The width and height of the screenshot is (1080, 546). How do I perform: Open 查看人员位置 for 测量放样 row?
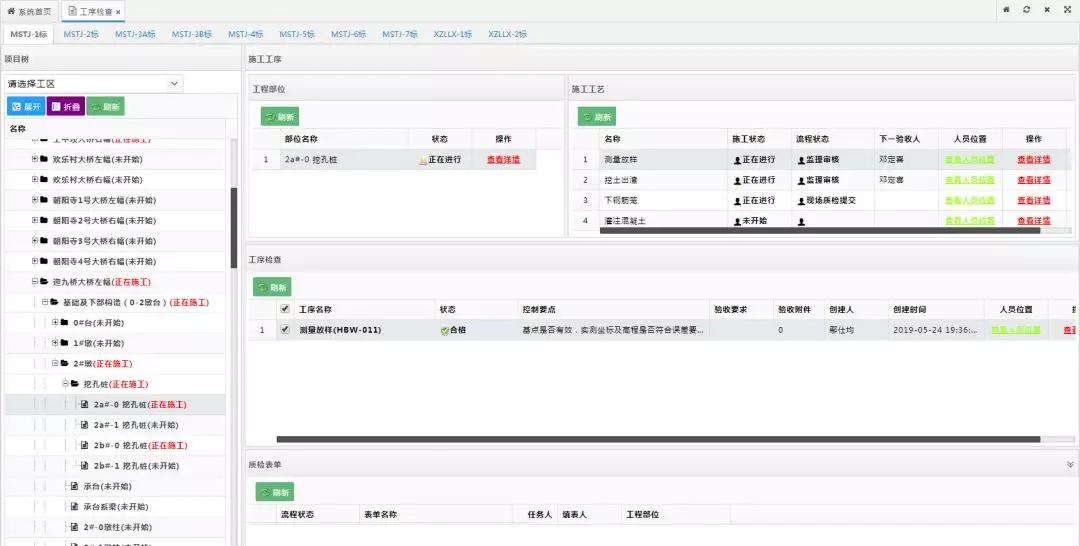point(970,160)
